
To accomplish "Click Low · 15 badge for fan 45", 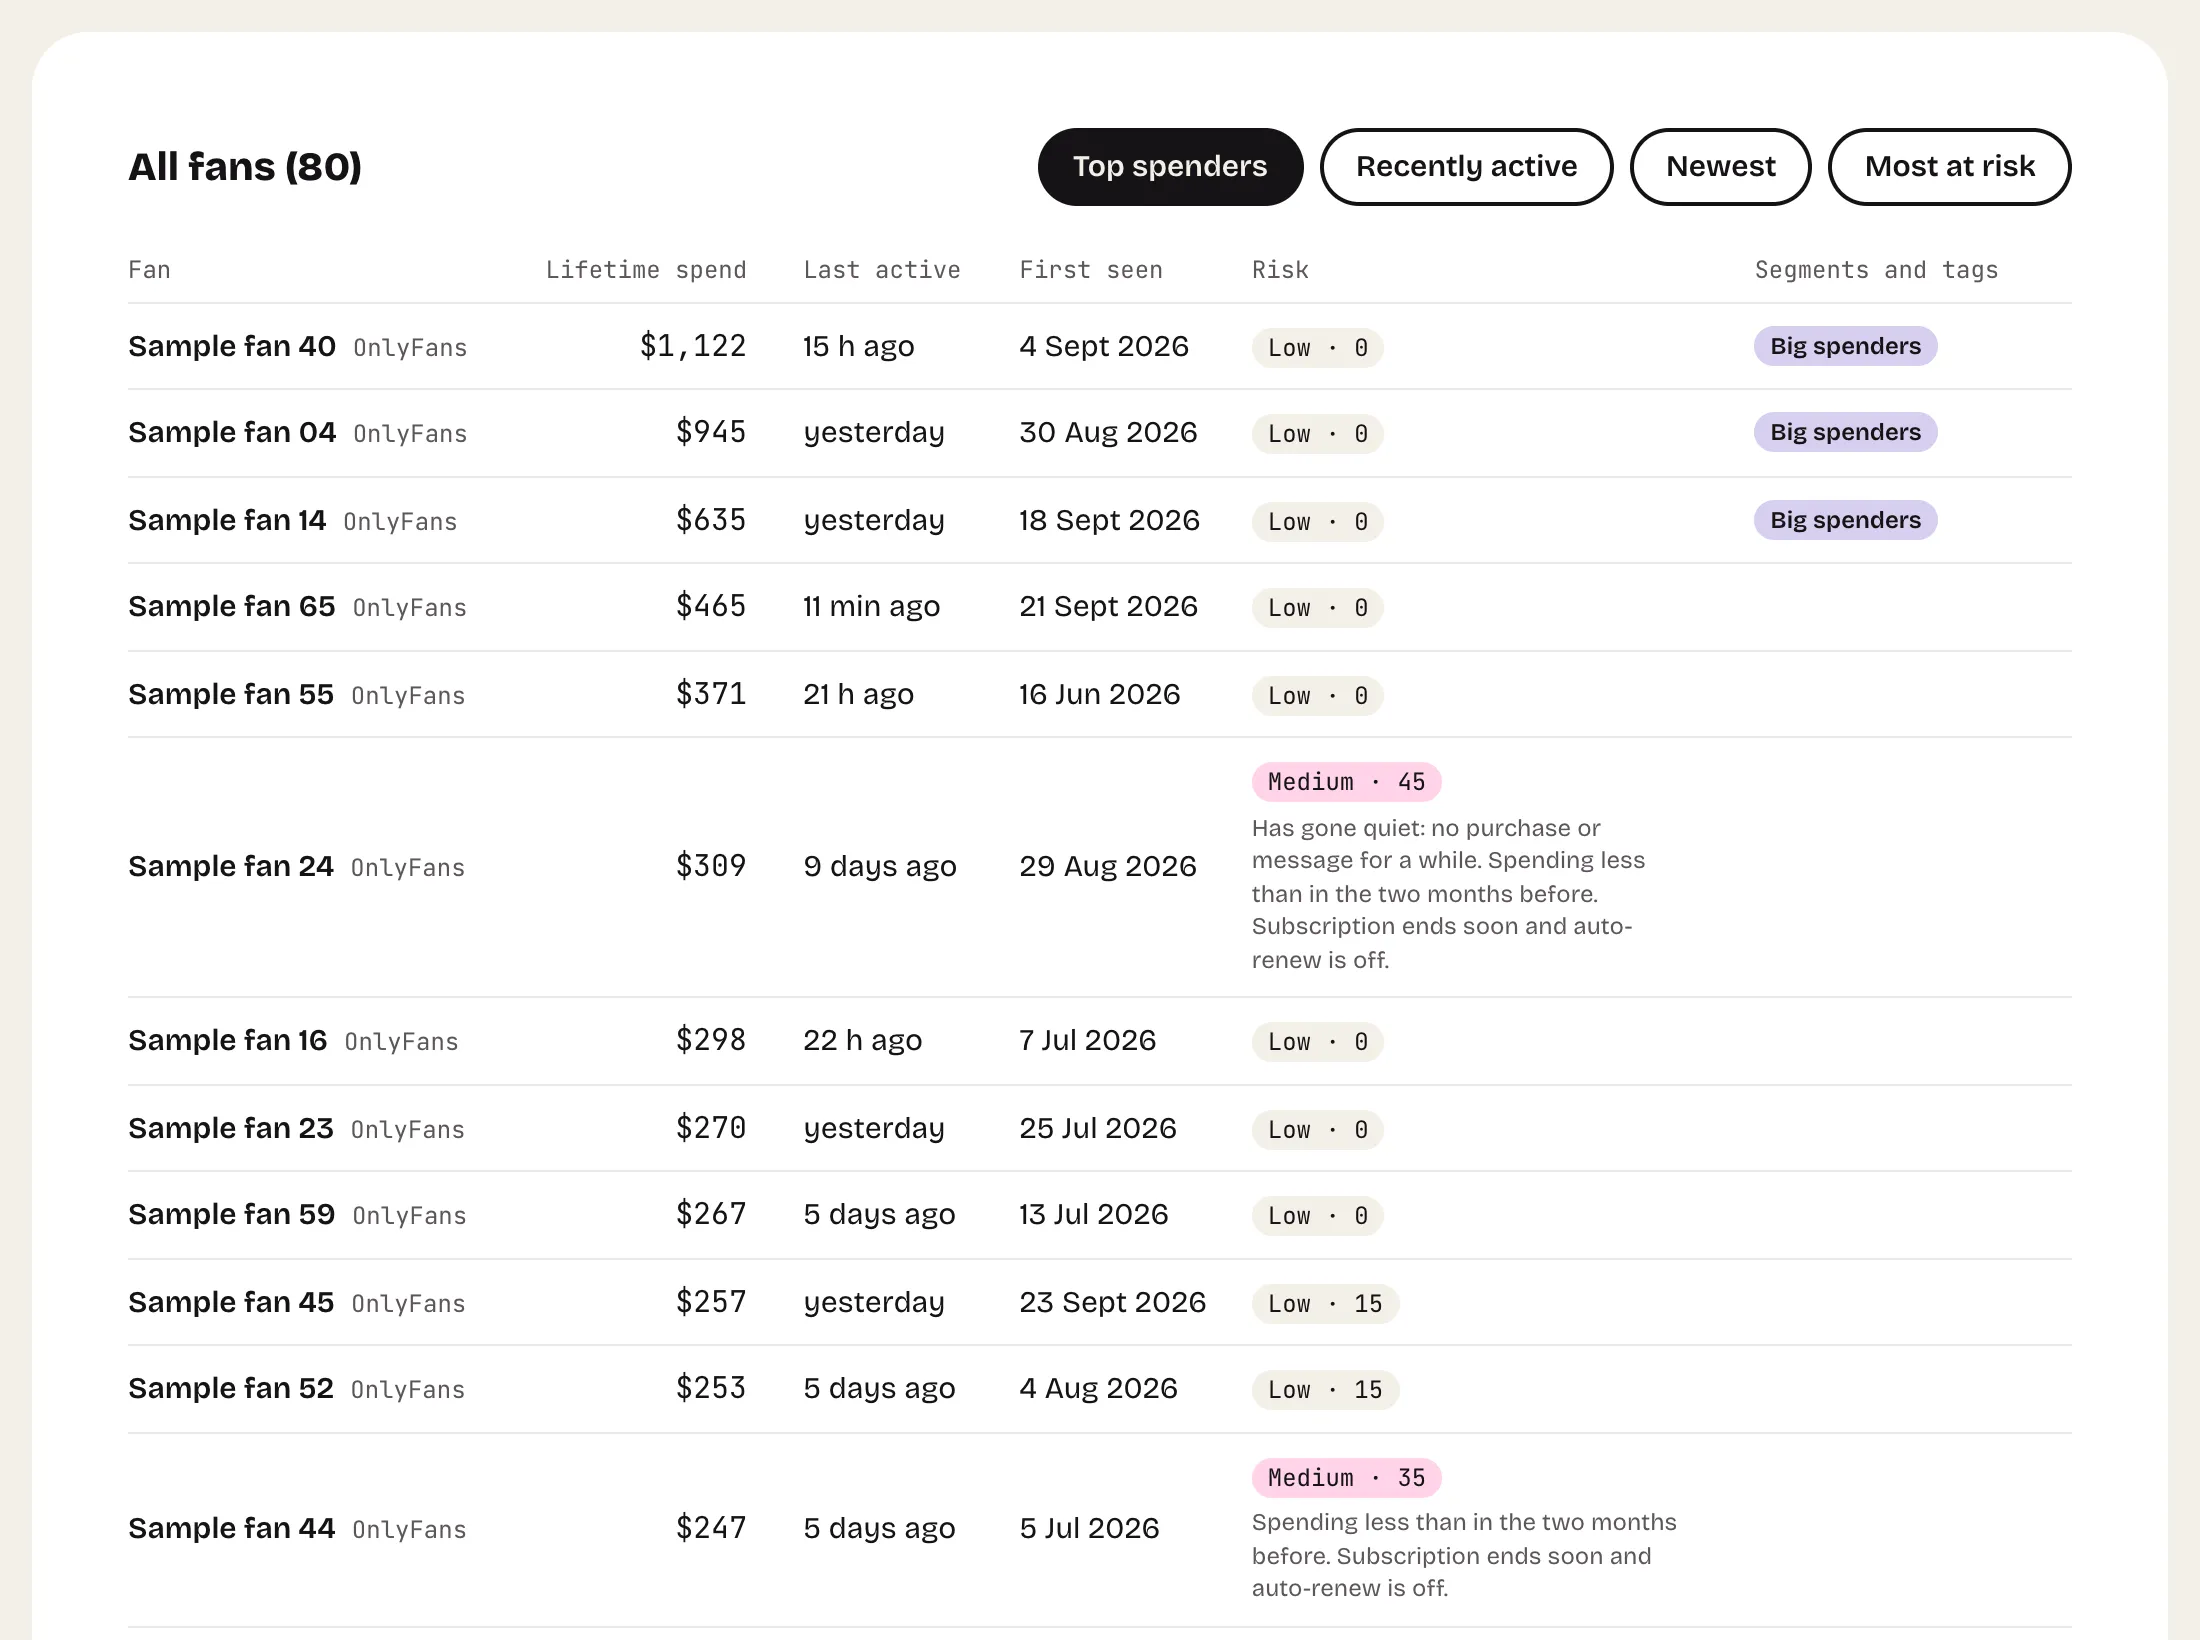I will click(x=1325, y=1304).
